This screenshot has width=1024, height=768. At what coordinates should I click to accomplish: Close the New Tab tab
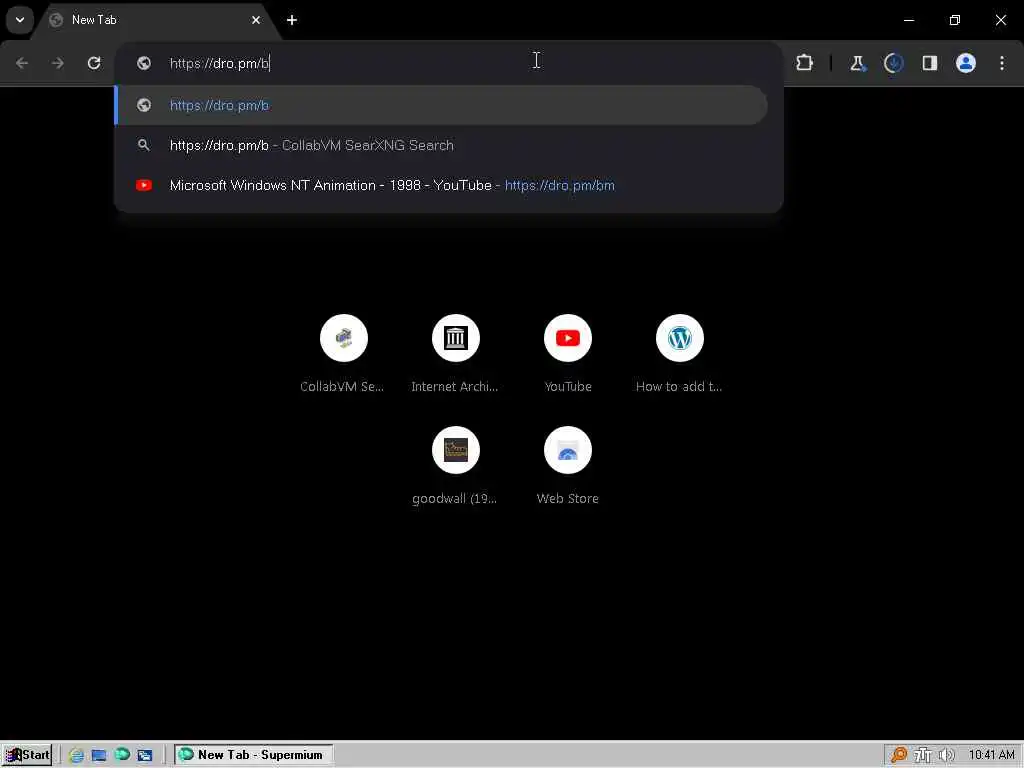(256, 20)
